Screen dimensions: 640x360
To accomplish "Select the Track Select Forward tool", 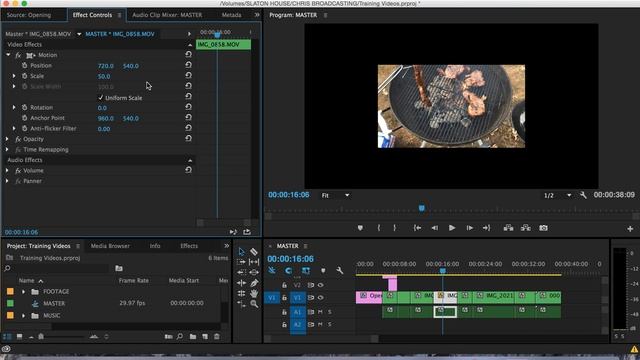I will [x=242, y=262].
